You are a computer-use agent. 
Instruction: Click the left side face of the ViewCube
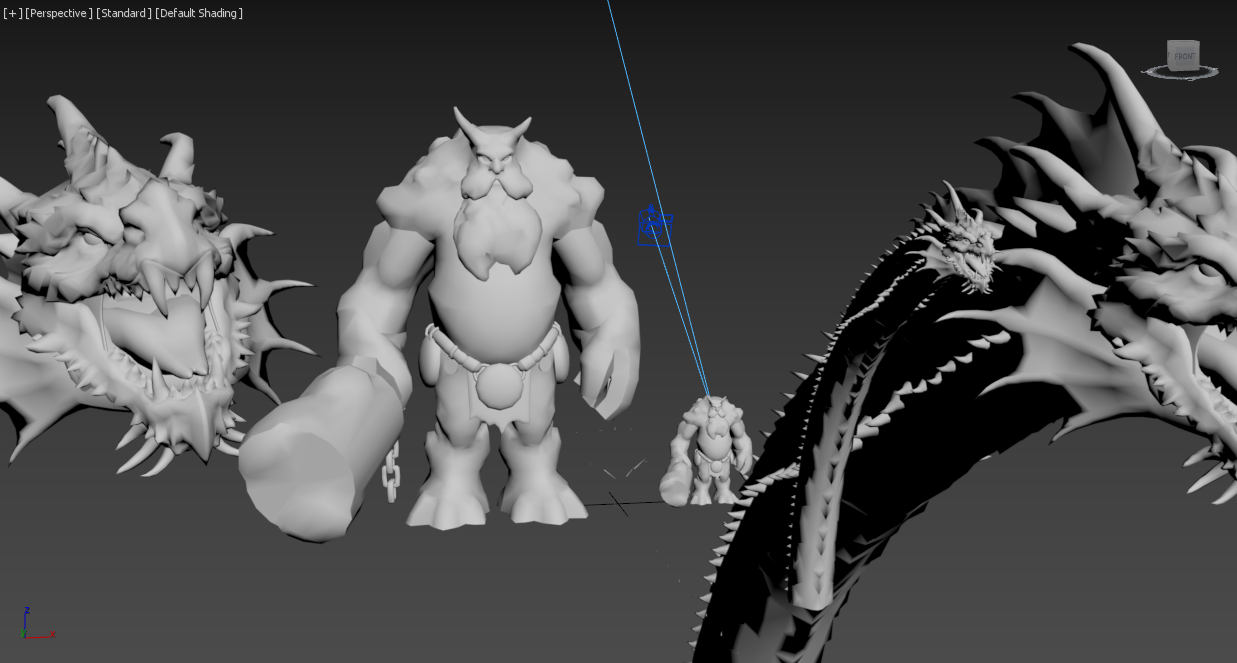click(1170, 56)
